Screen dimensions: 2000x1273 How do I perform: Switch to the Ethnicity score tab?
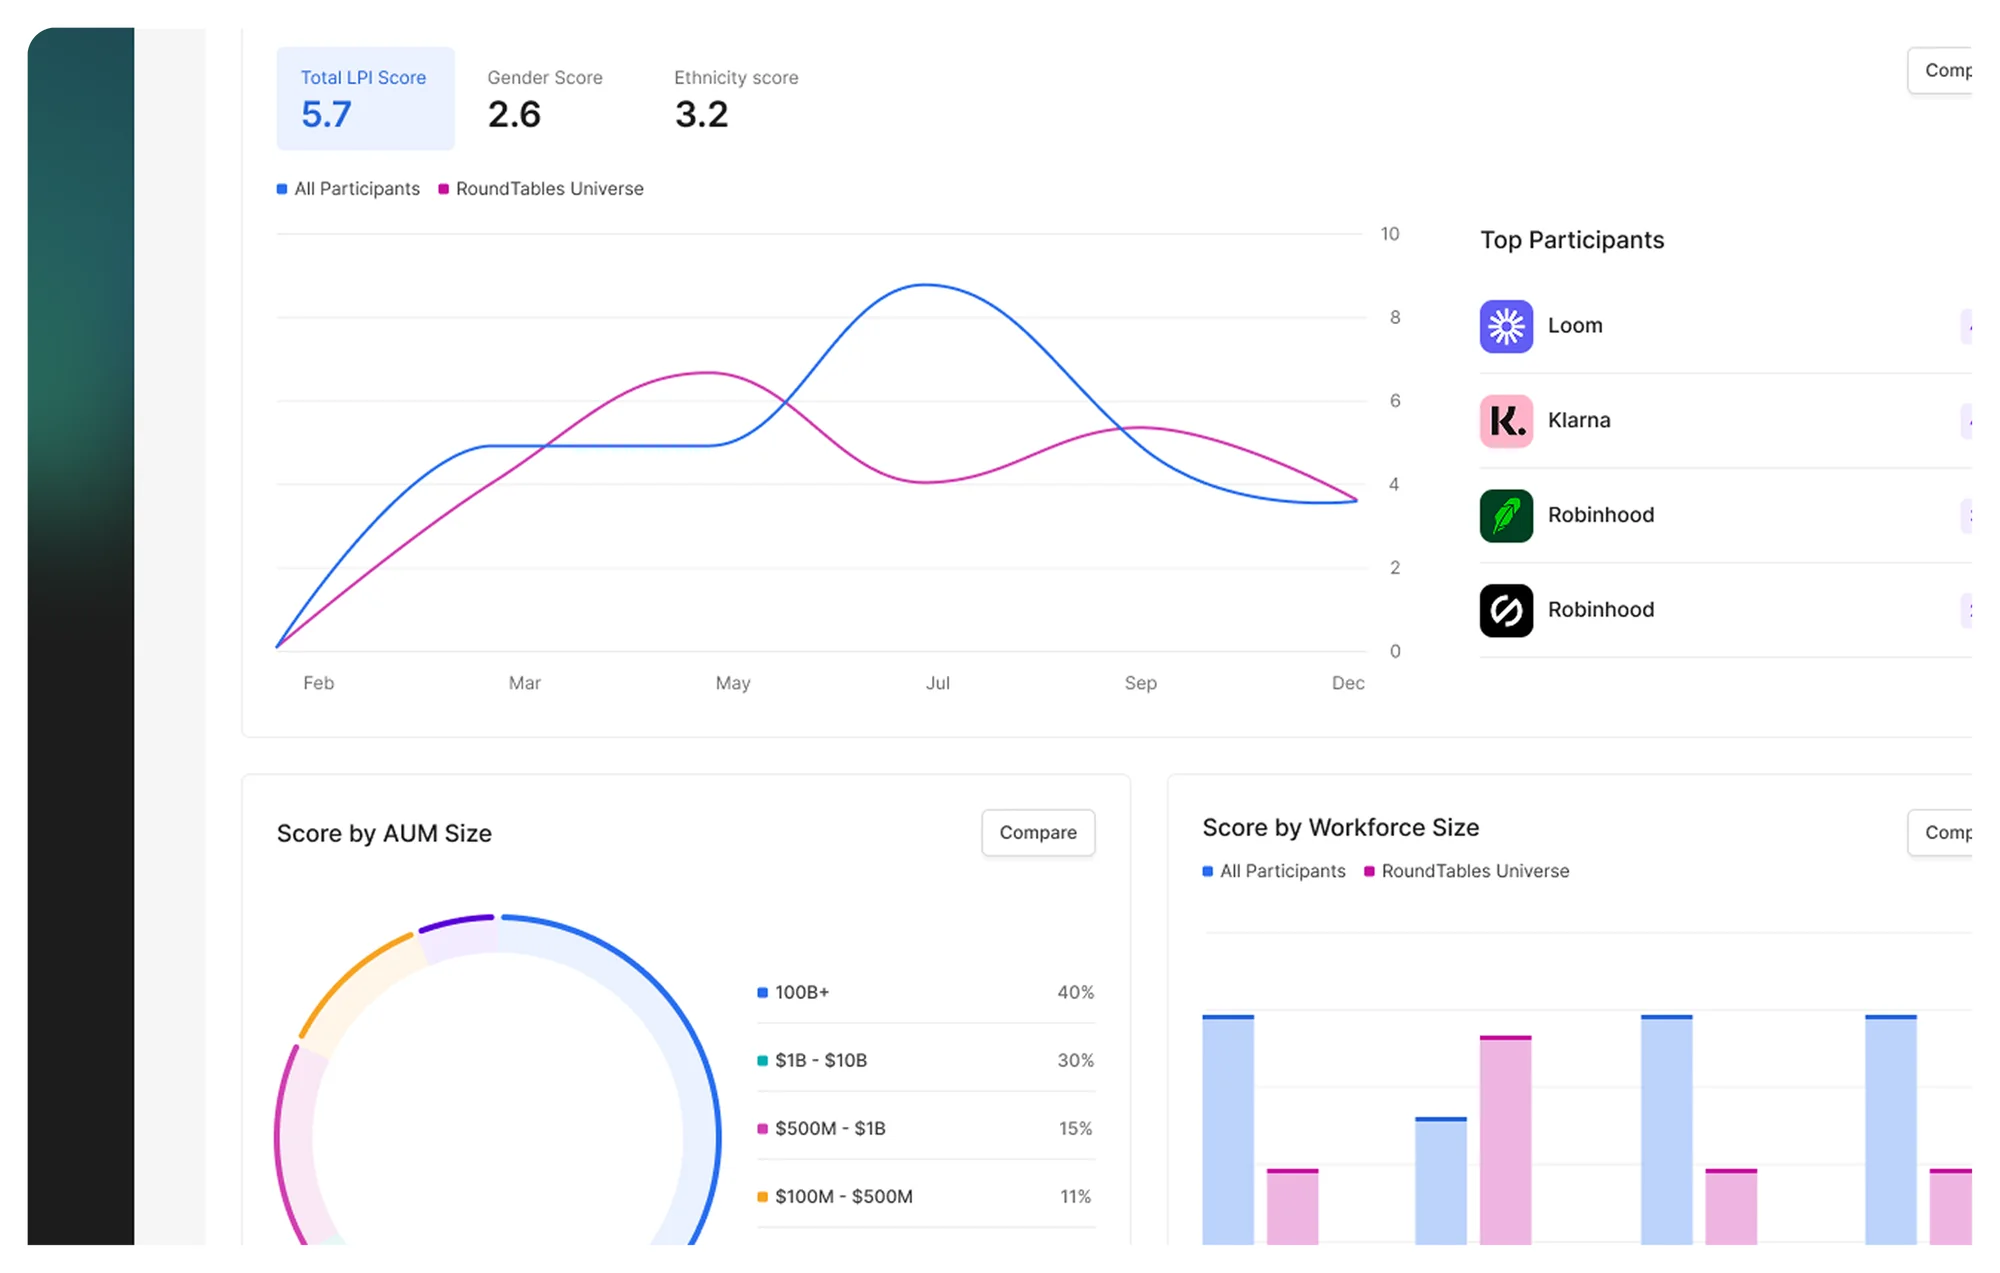(x=736, y=98)
